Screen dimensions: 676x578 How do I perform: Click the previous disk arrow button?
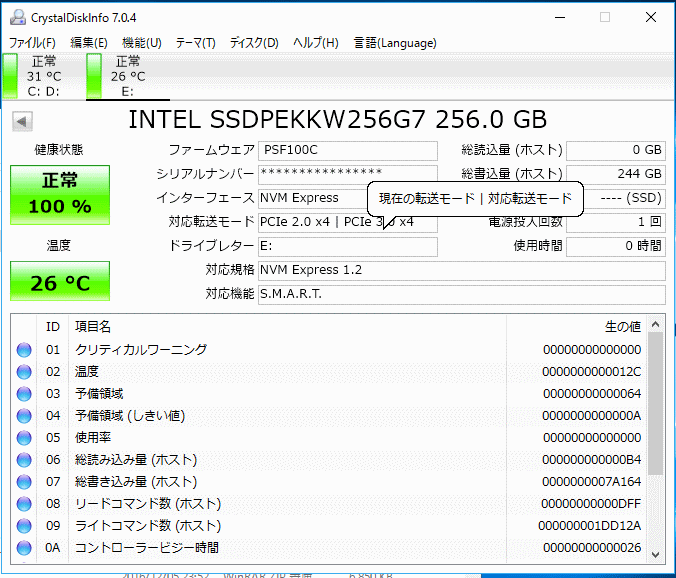click(22, 122)
